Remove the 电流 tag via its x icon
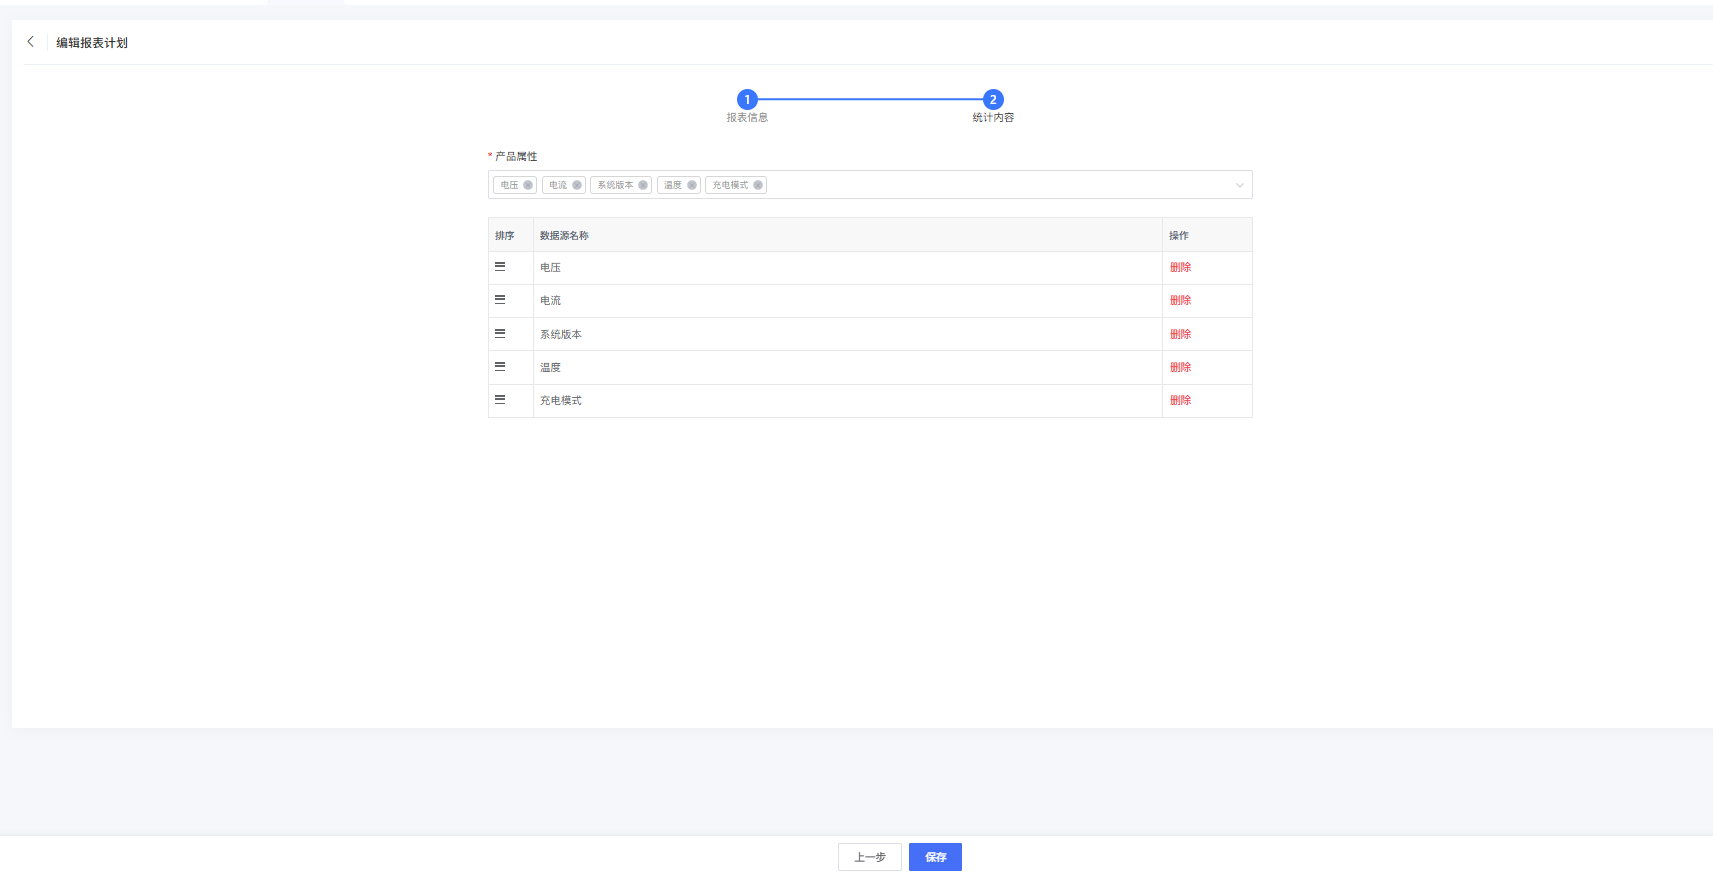This screenshot has width=1713, height=878. click(x=577, y=185)
